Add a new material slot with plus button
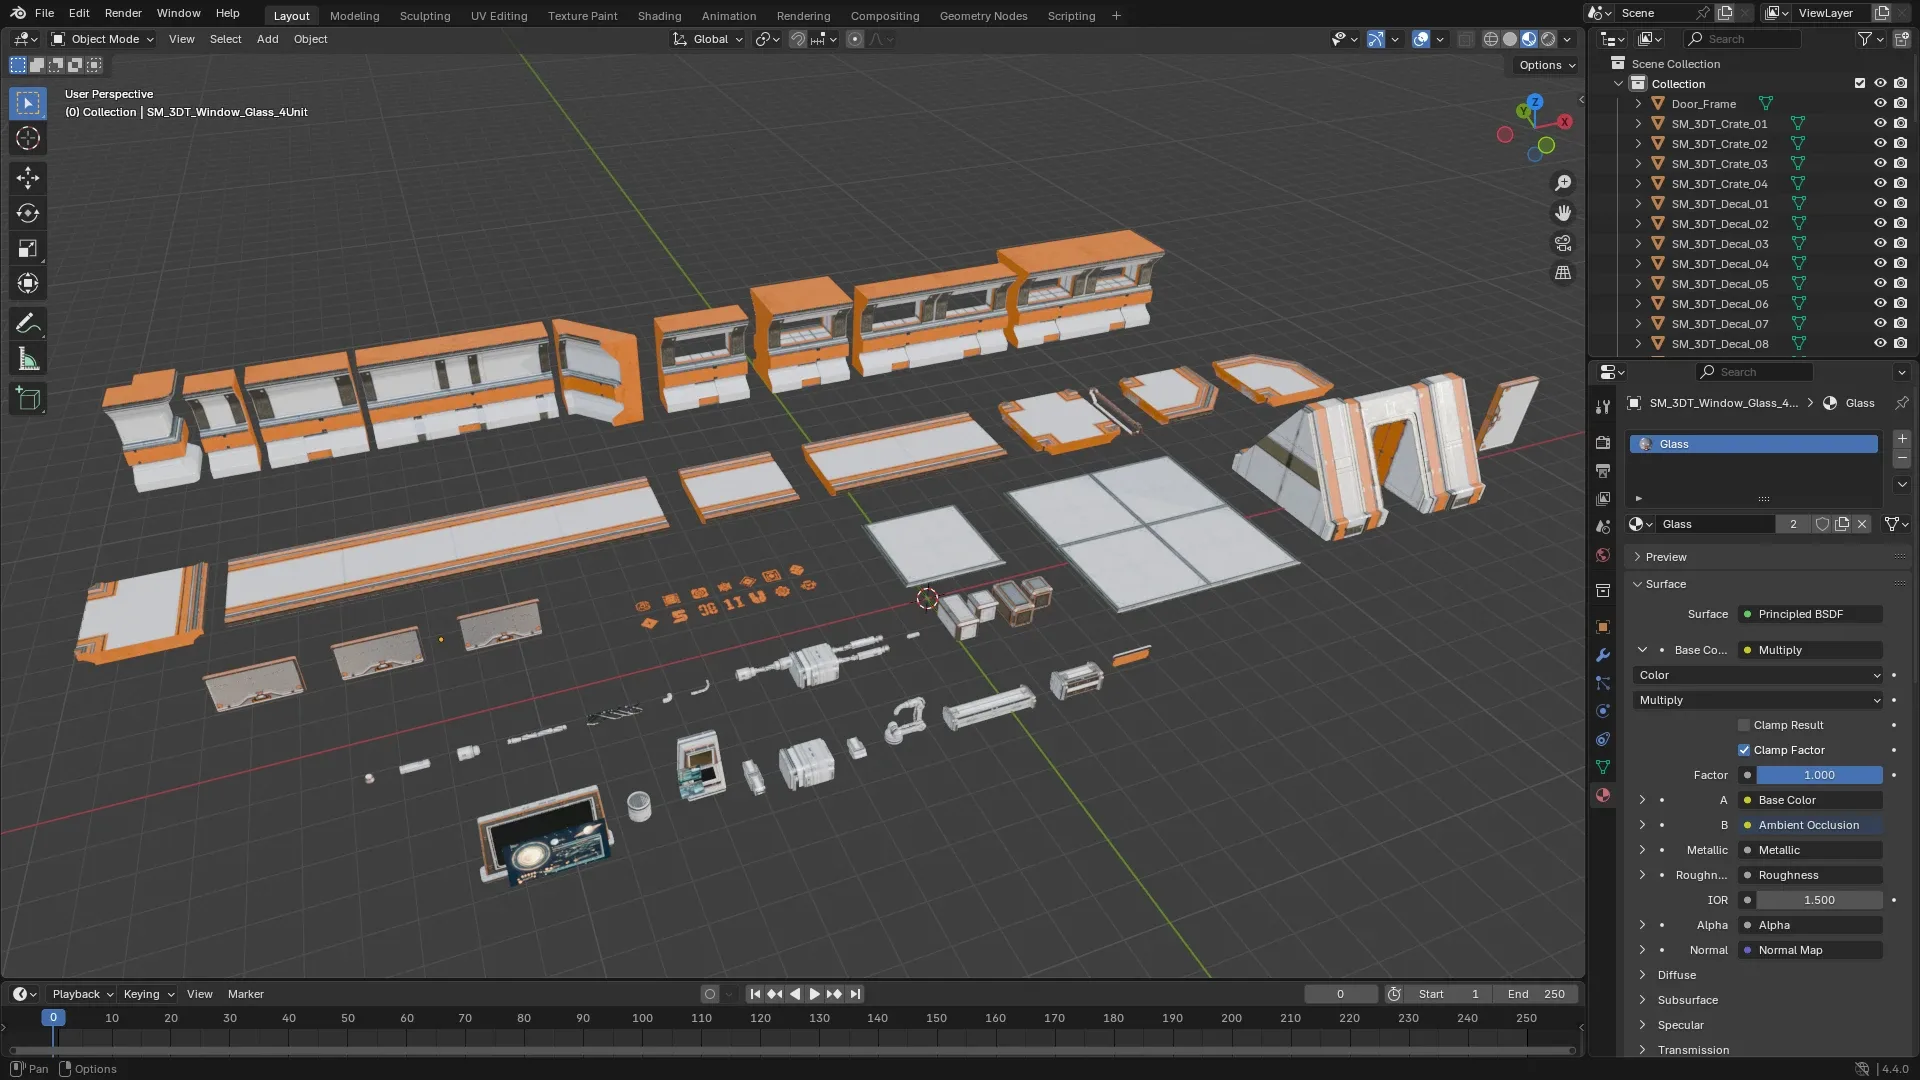 pos(1902,438)
